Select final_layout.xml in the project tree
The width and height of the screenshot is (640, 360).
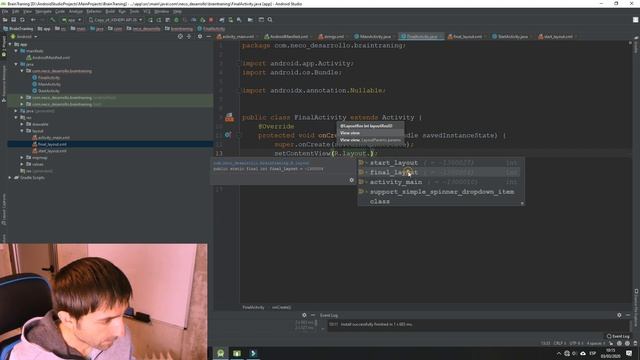pos(52,144)
